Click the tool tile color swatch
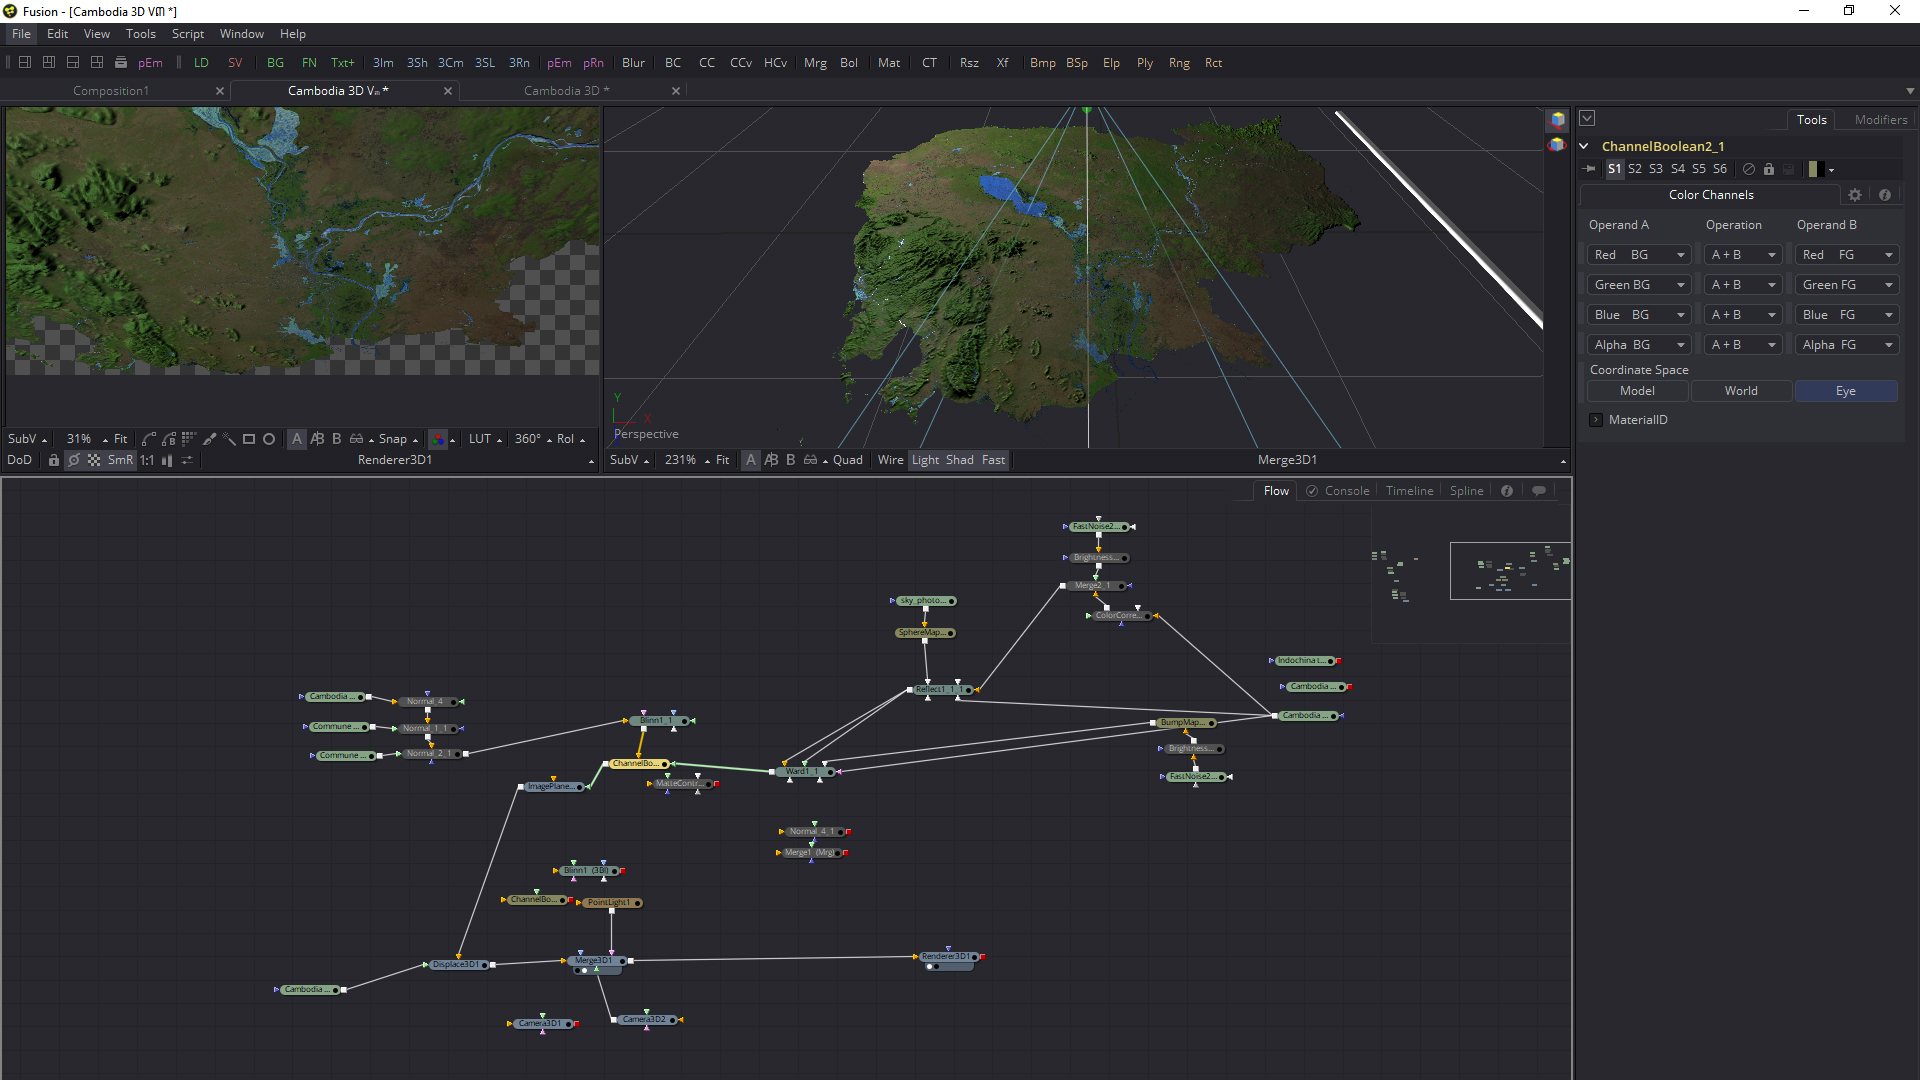This screenshot has height=1080, width=1920. coord(1817,169)
